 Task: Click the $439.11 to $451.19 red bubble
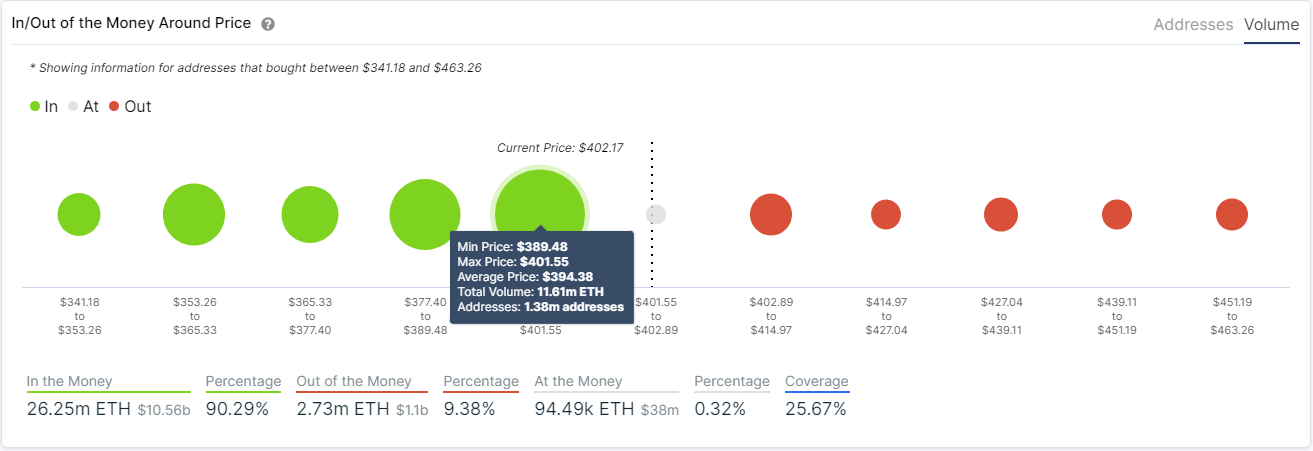[x=1117, y=214]
